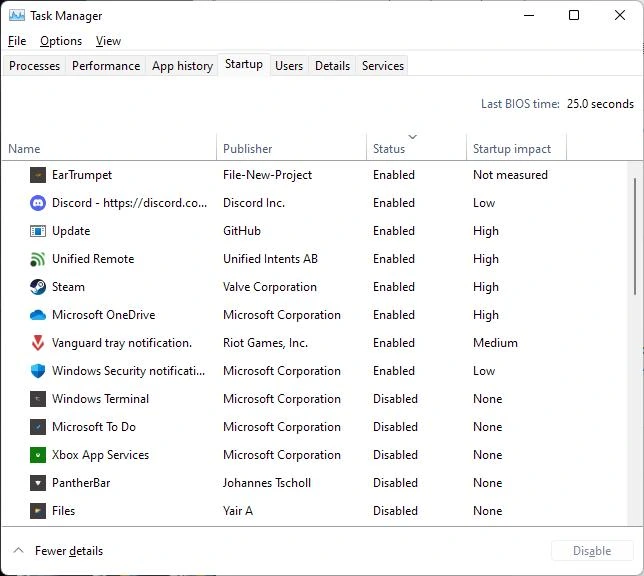Select the Microsoft OneDrive entry name
Viewport: 644px width, 576px height.
(104, 315)
